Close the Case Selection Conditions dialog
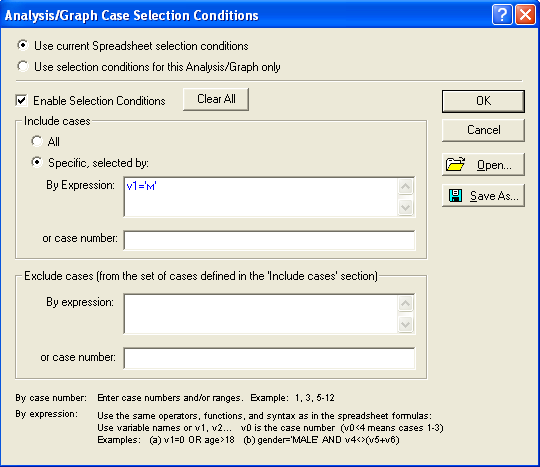 [x=525, y=15]
